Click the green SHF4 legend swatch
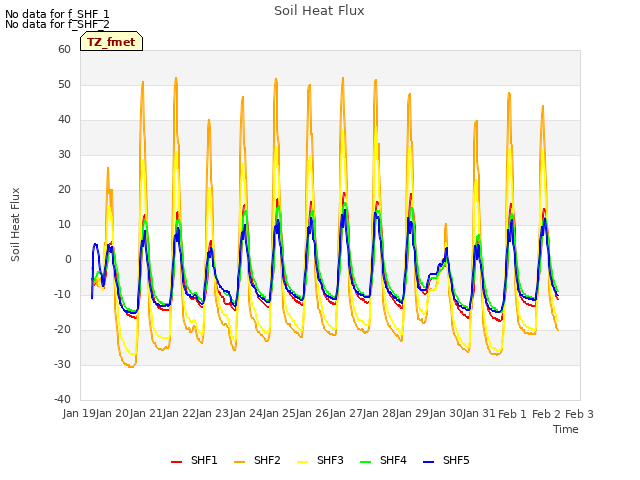Viewport: 640px width, 480px height. 366,462
